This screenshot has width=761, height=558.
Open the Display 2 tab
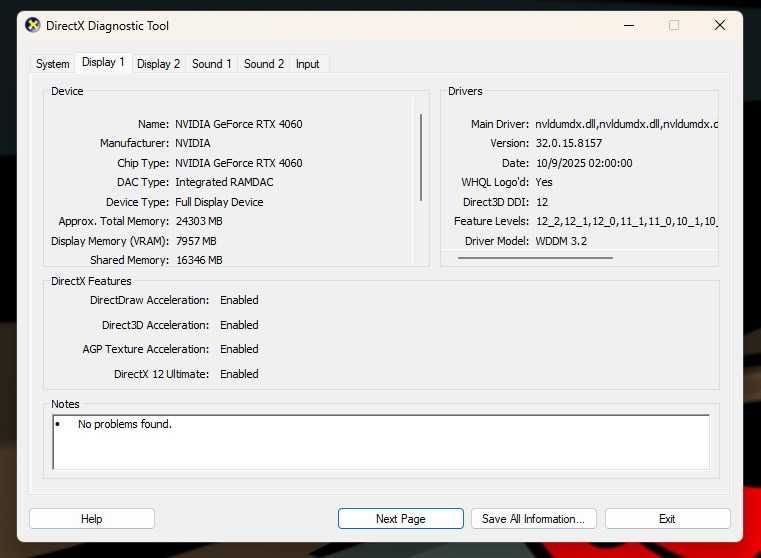158,64
